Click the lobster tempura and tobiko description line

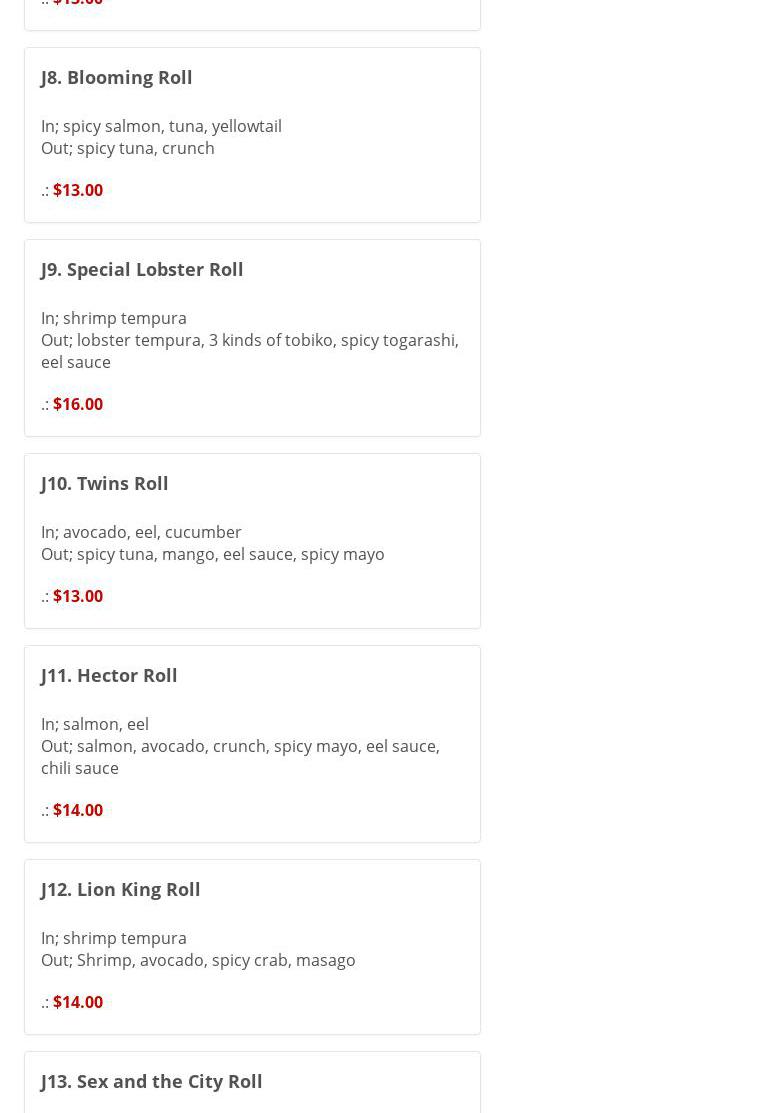[x=249, y=341]
